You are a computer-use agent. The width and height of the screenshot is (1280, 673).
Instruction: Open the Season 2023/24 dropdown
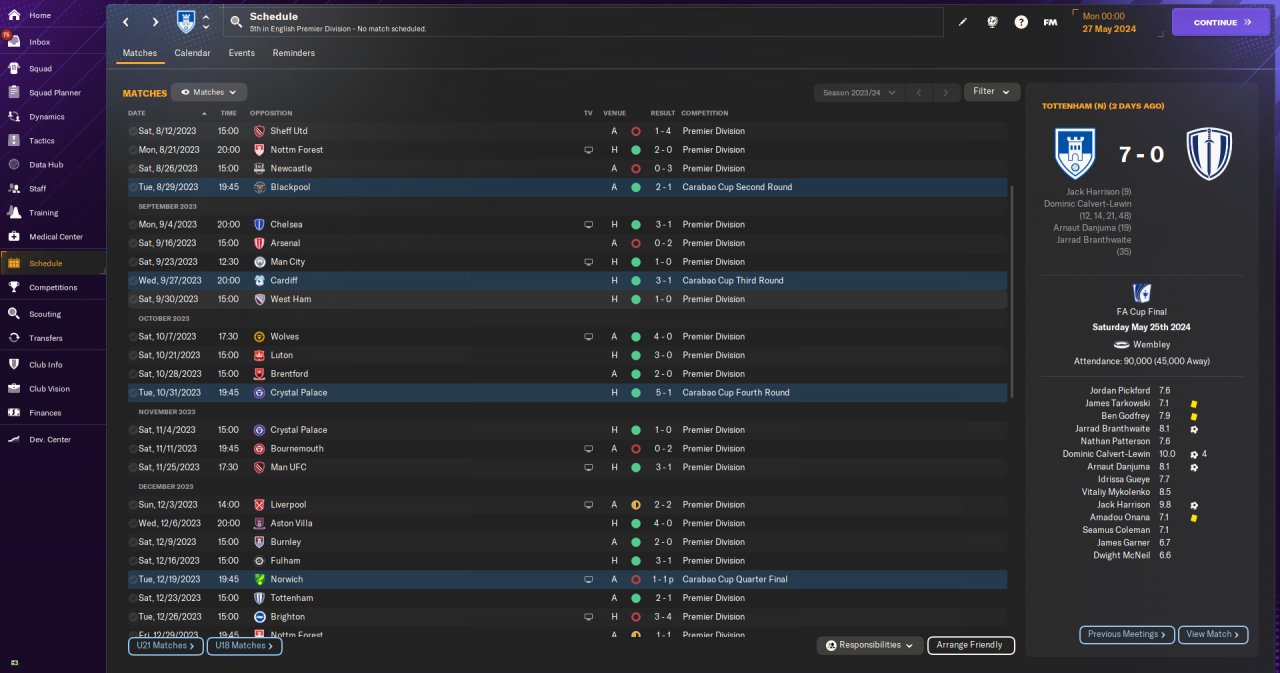(x=858, y=93)
